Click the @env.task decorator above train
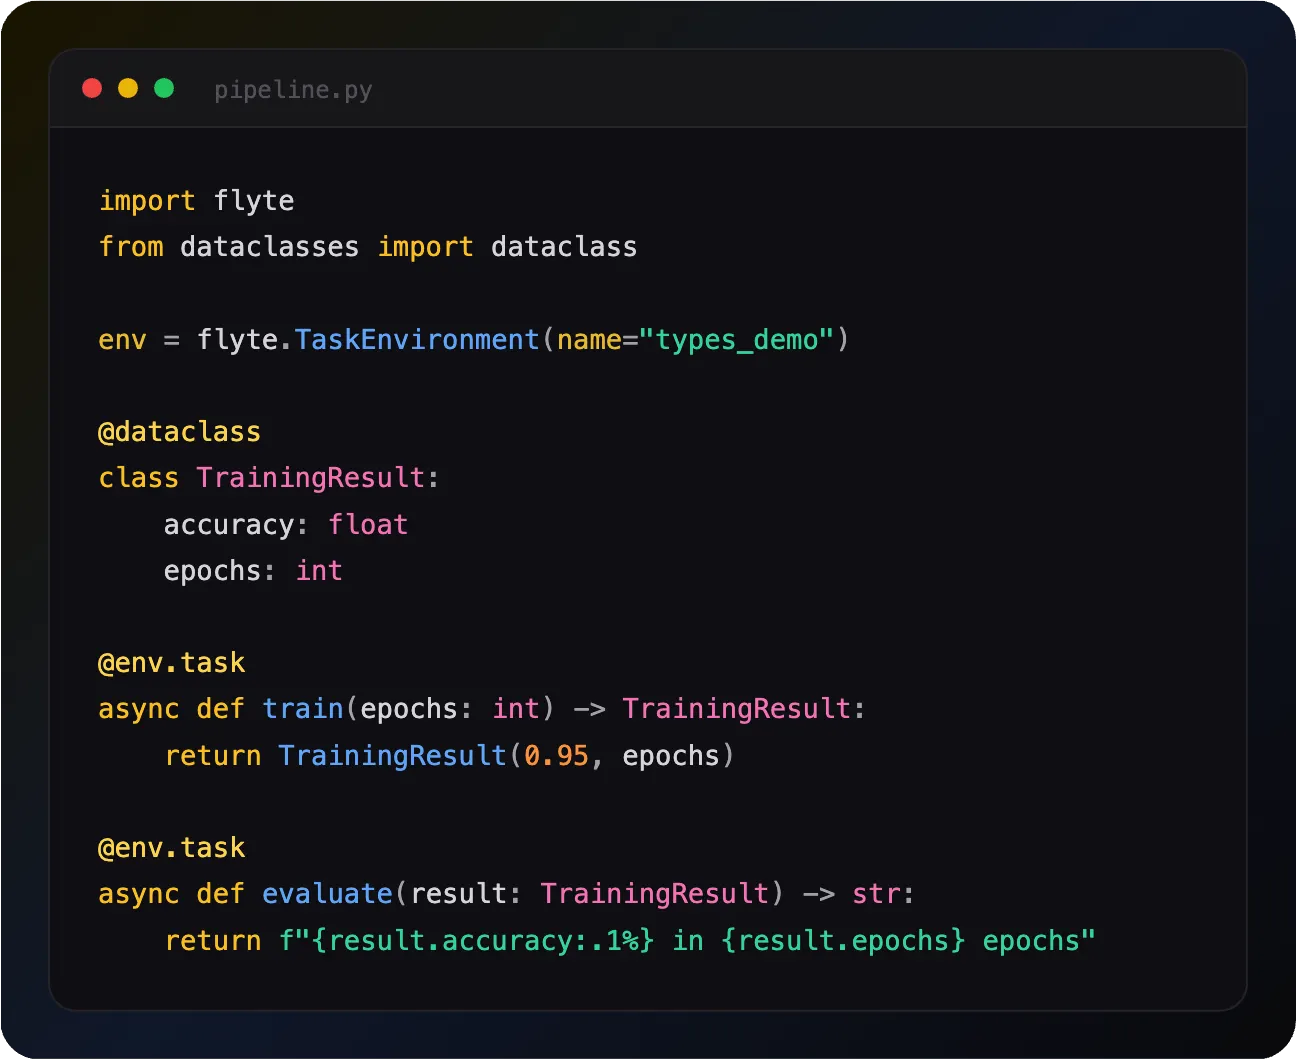The width and height of the screenshot is (1296, 1060). point(172,663)
